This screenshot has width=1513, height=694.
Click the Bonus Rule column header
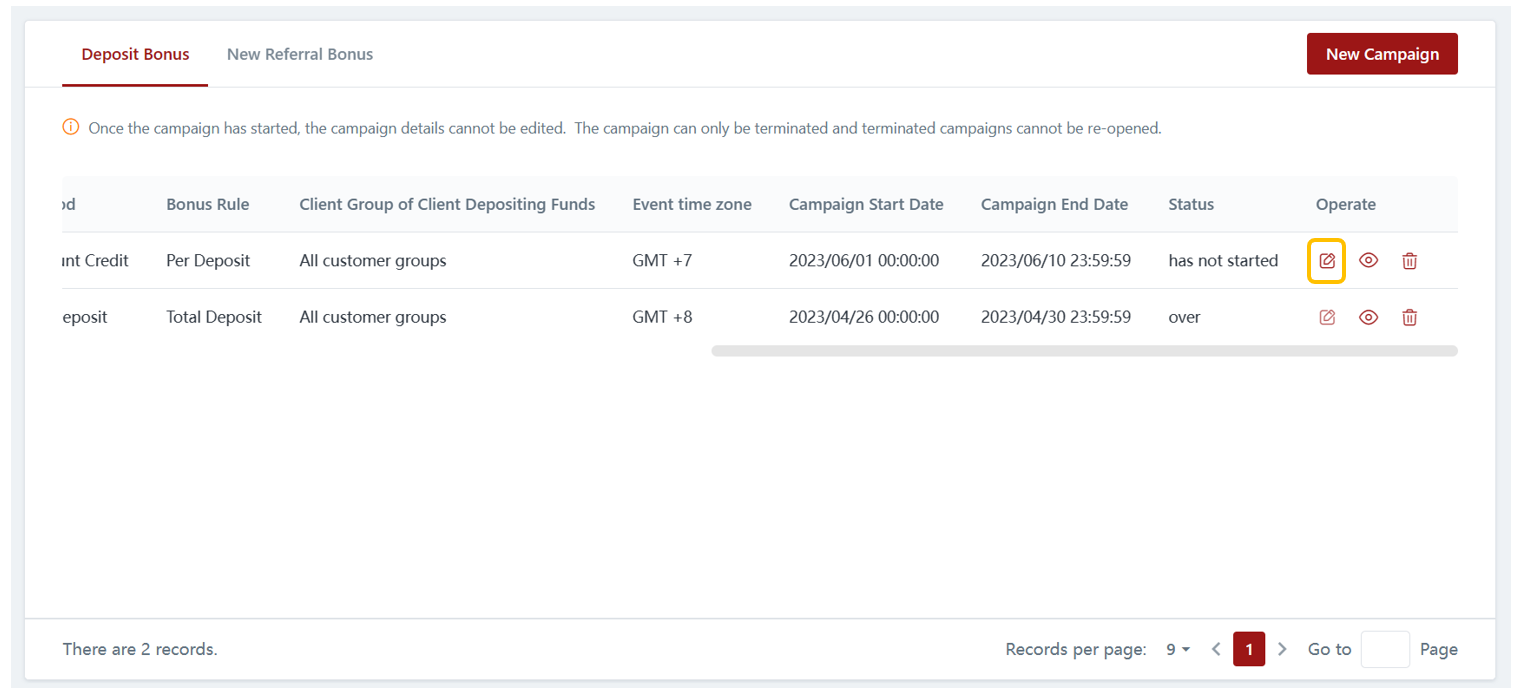point(208,204)
